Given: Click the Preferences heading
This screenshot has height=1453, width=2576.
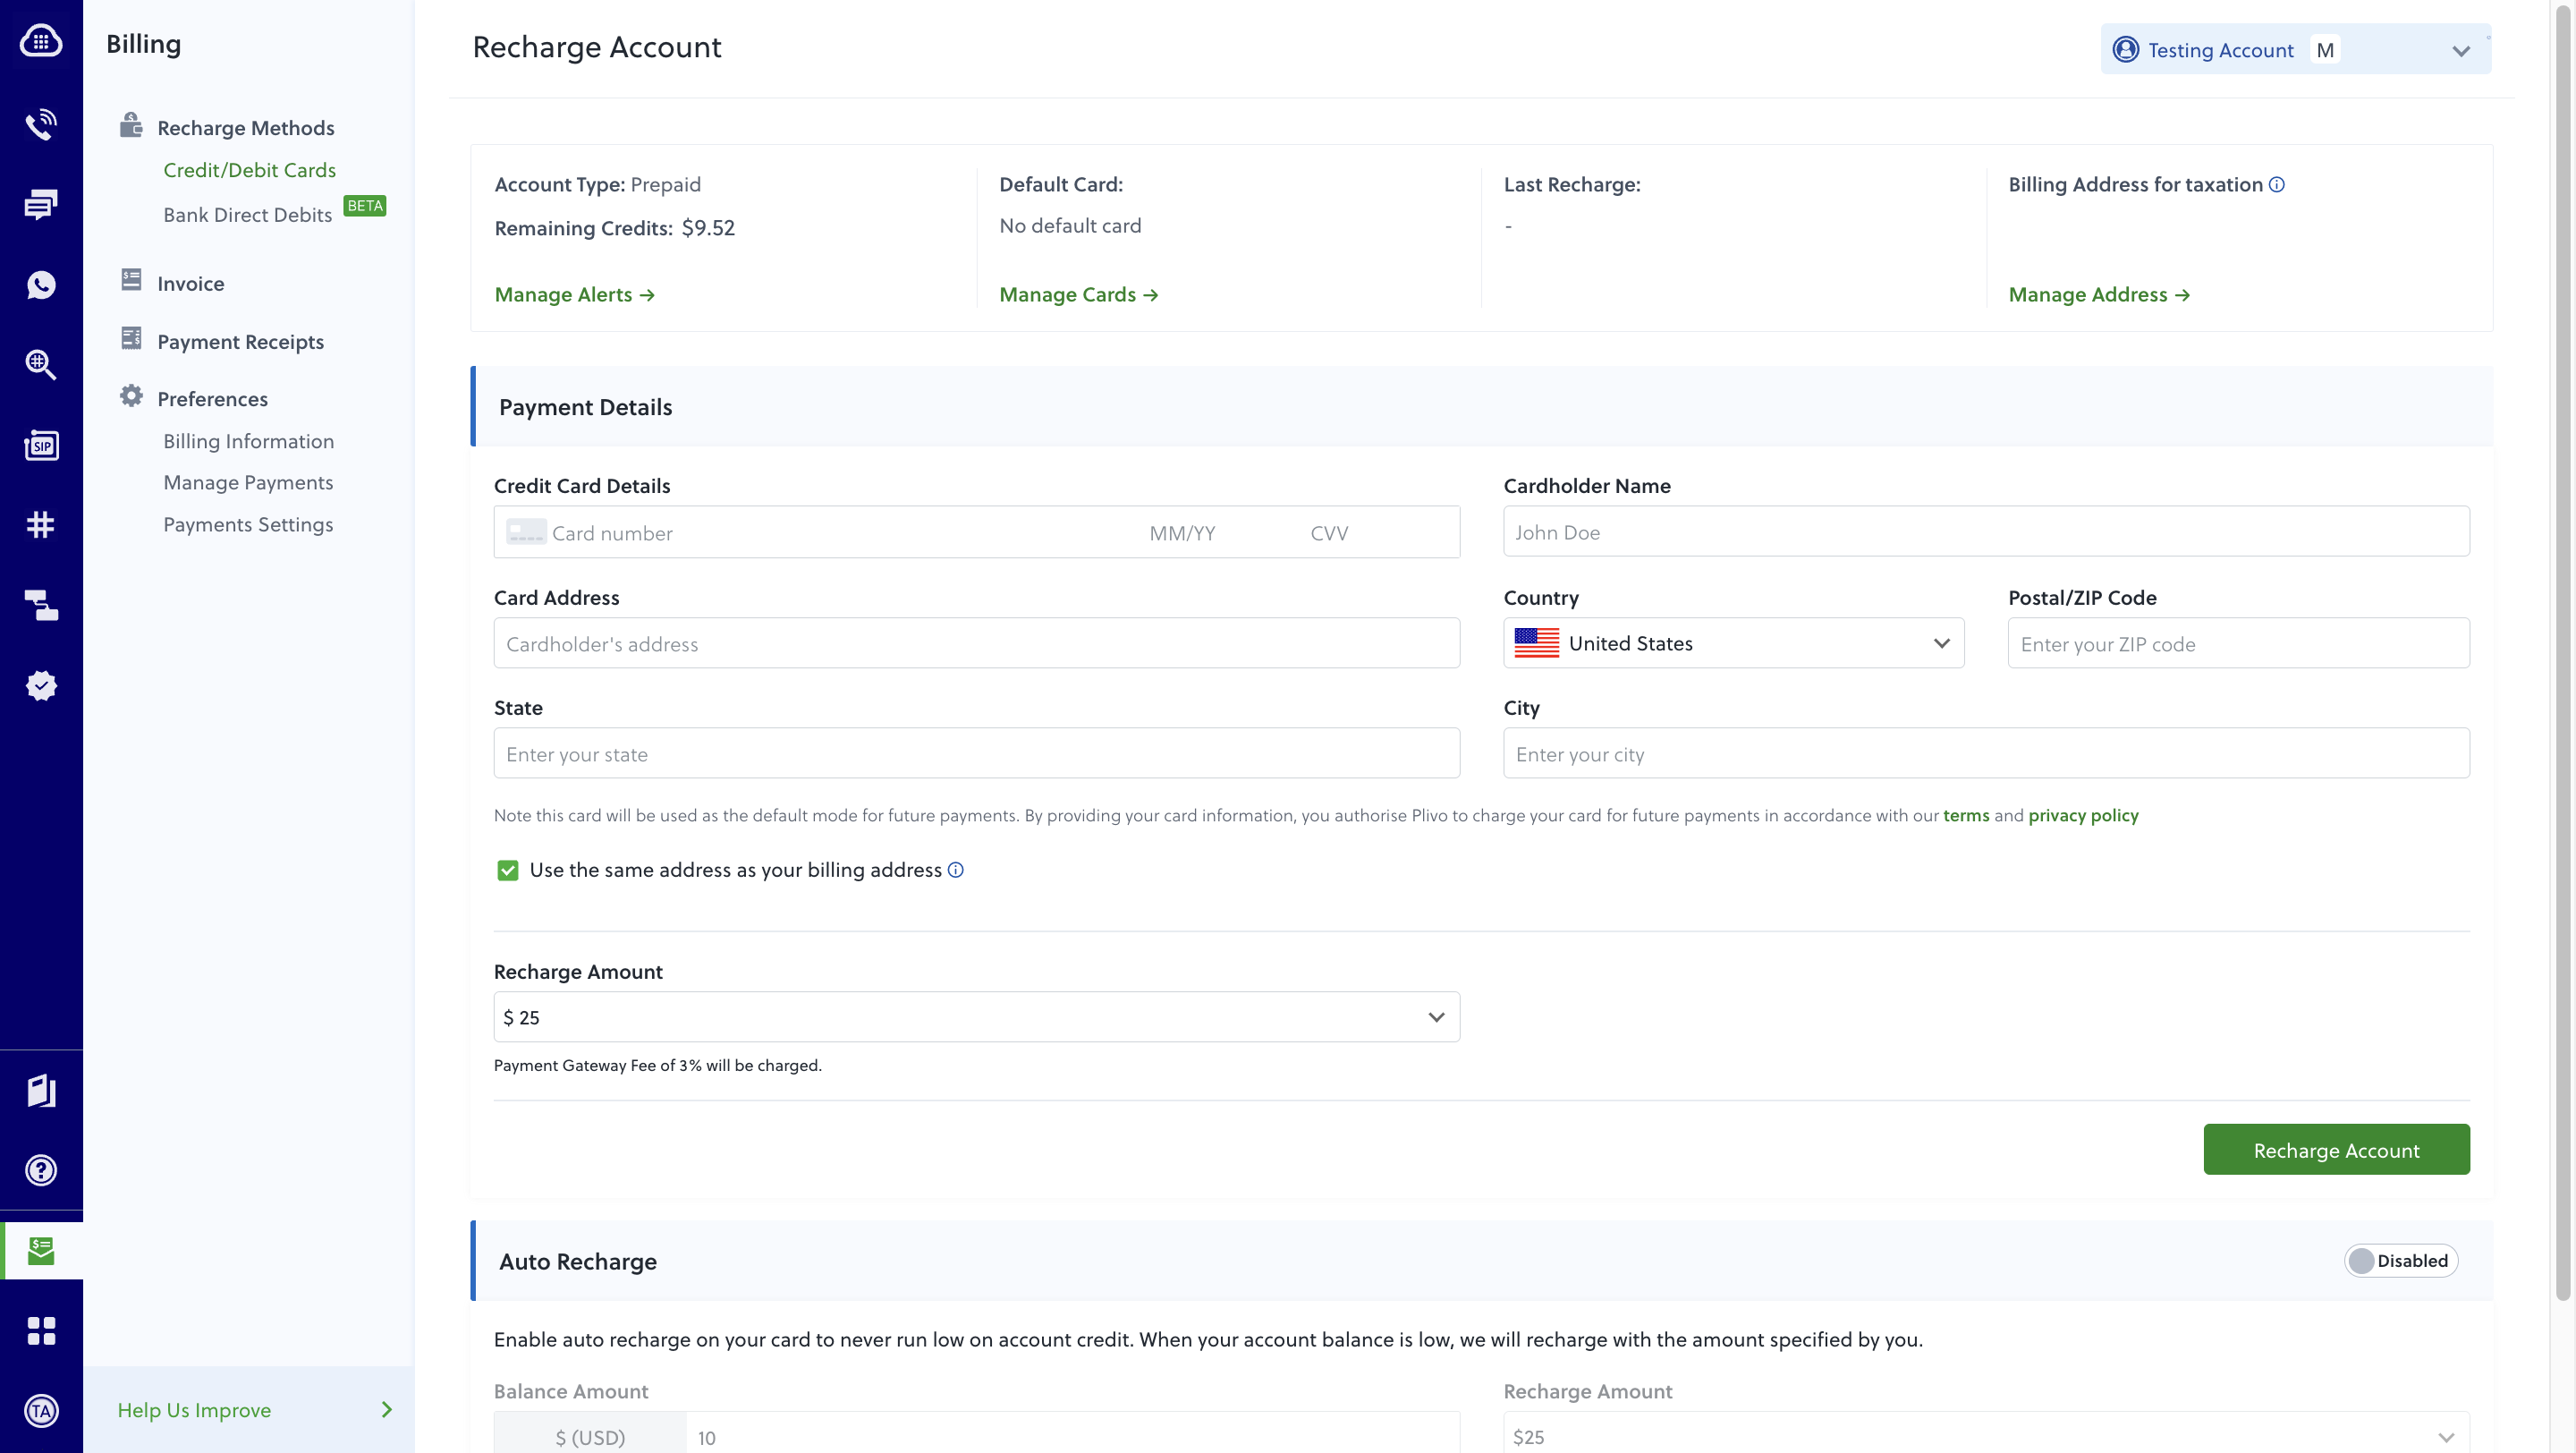Looking at the screenshot, I should [212, 399].
